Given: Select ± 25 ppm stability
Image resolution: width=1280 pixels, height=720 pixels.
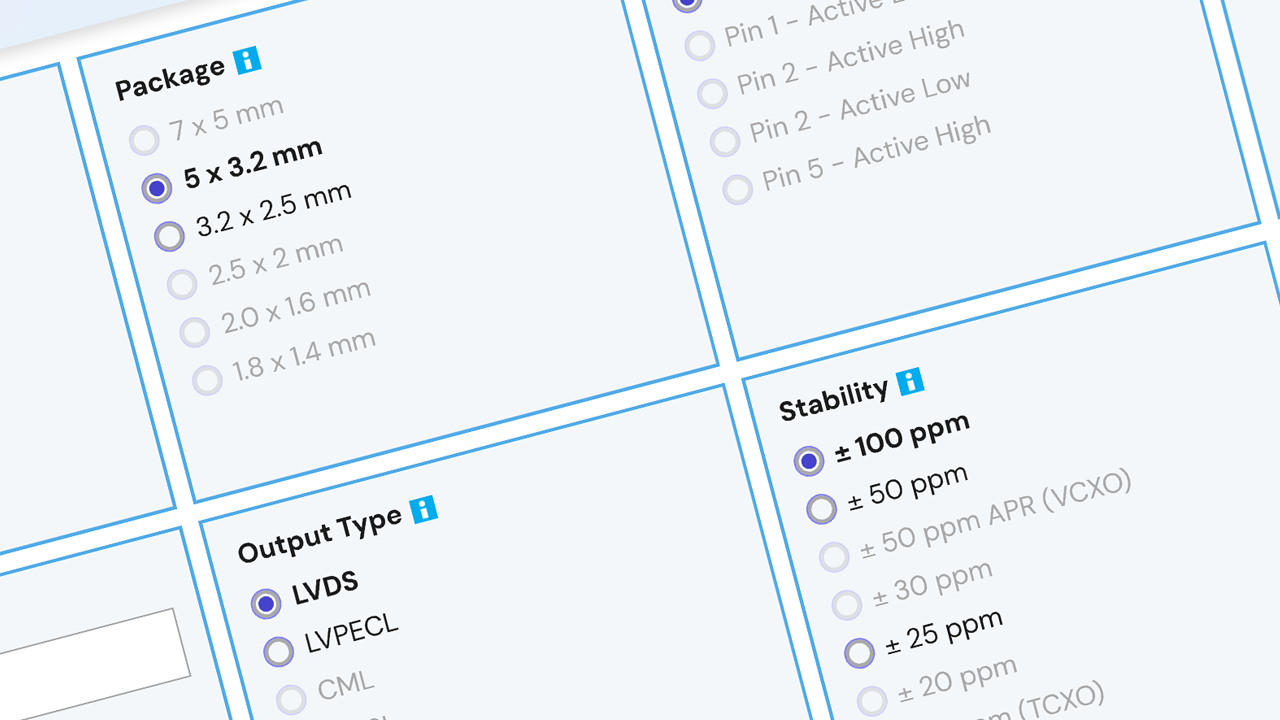Looking at the screenshot, I should tap(859, 653).
